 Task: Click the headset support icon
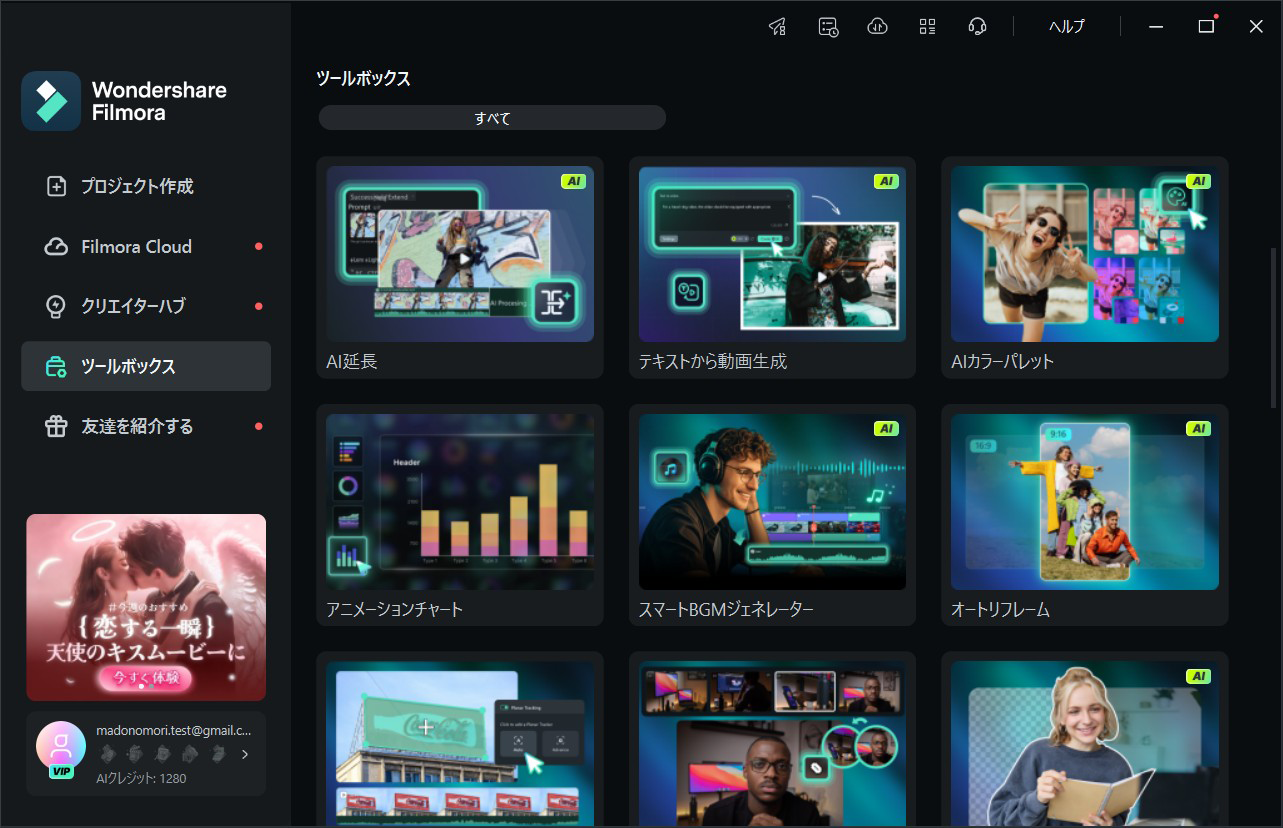pyautogui.click(x=977, y=26)
